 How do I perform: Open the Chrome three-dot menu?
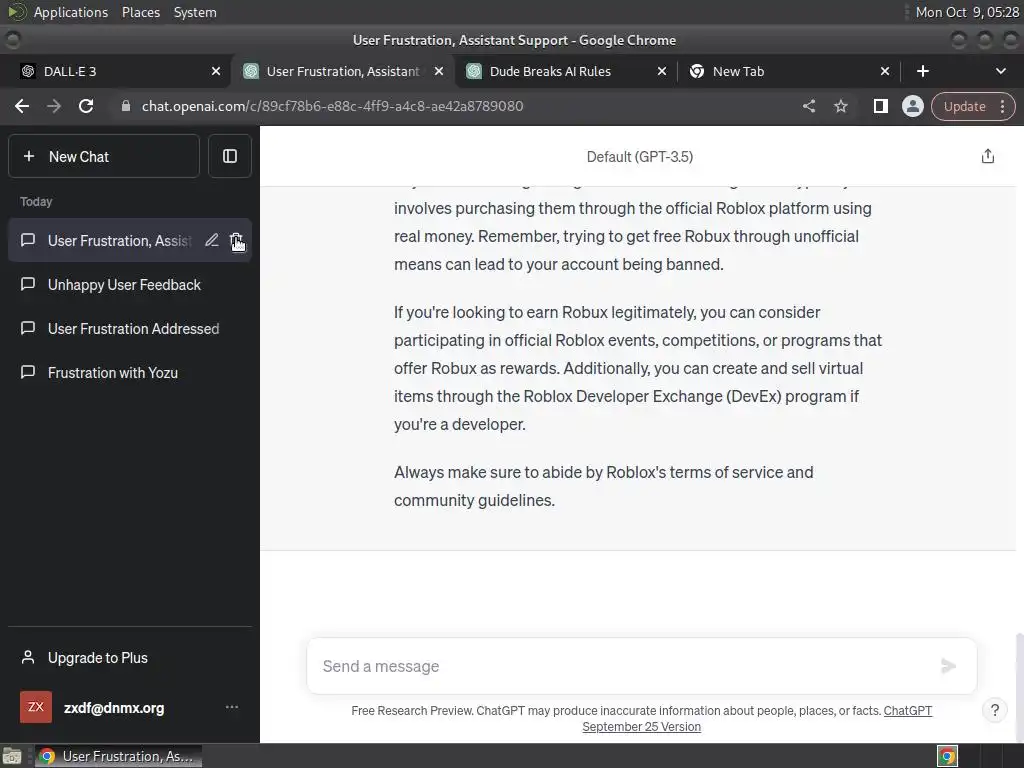pos(1003,106)
